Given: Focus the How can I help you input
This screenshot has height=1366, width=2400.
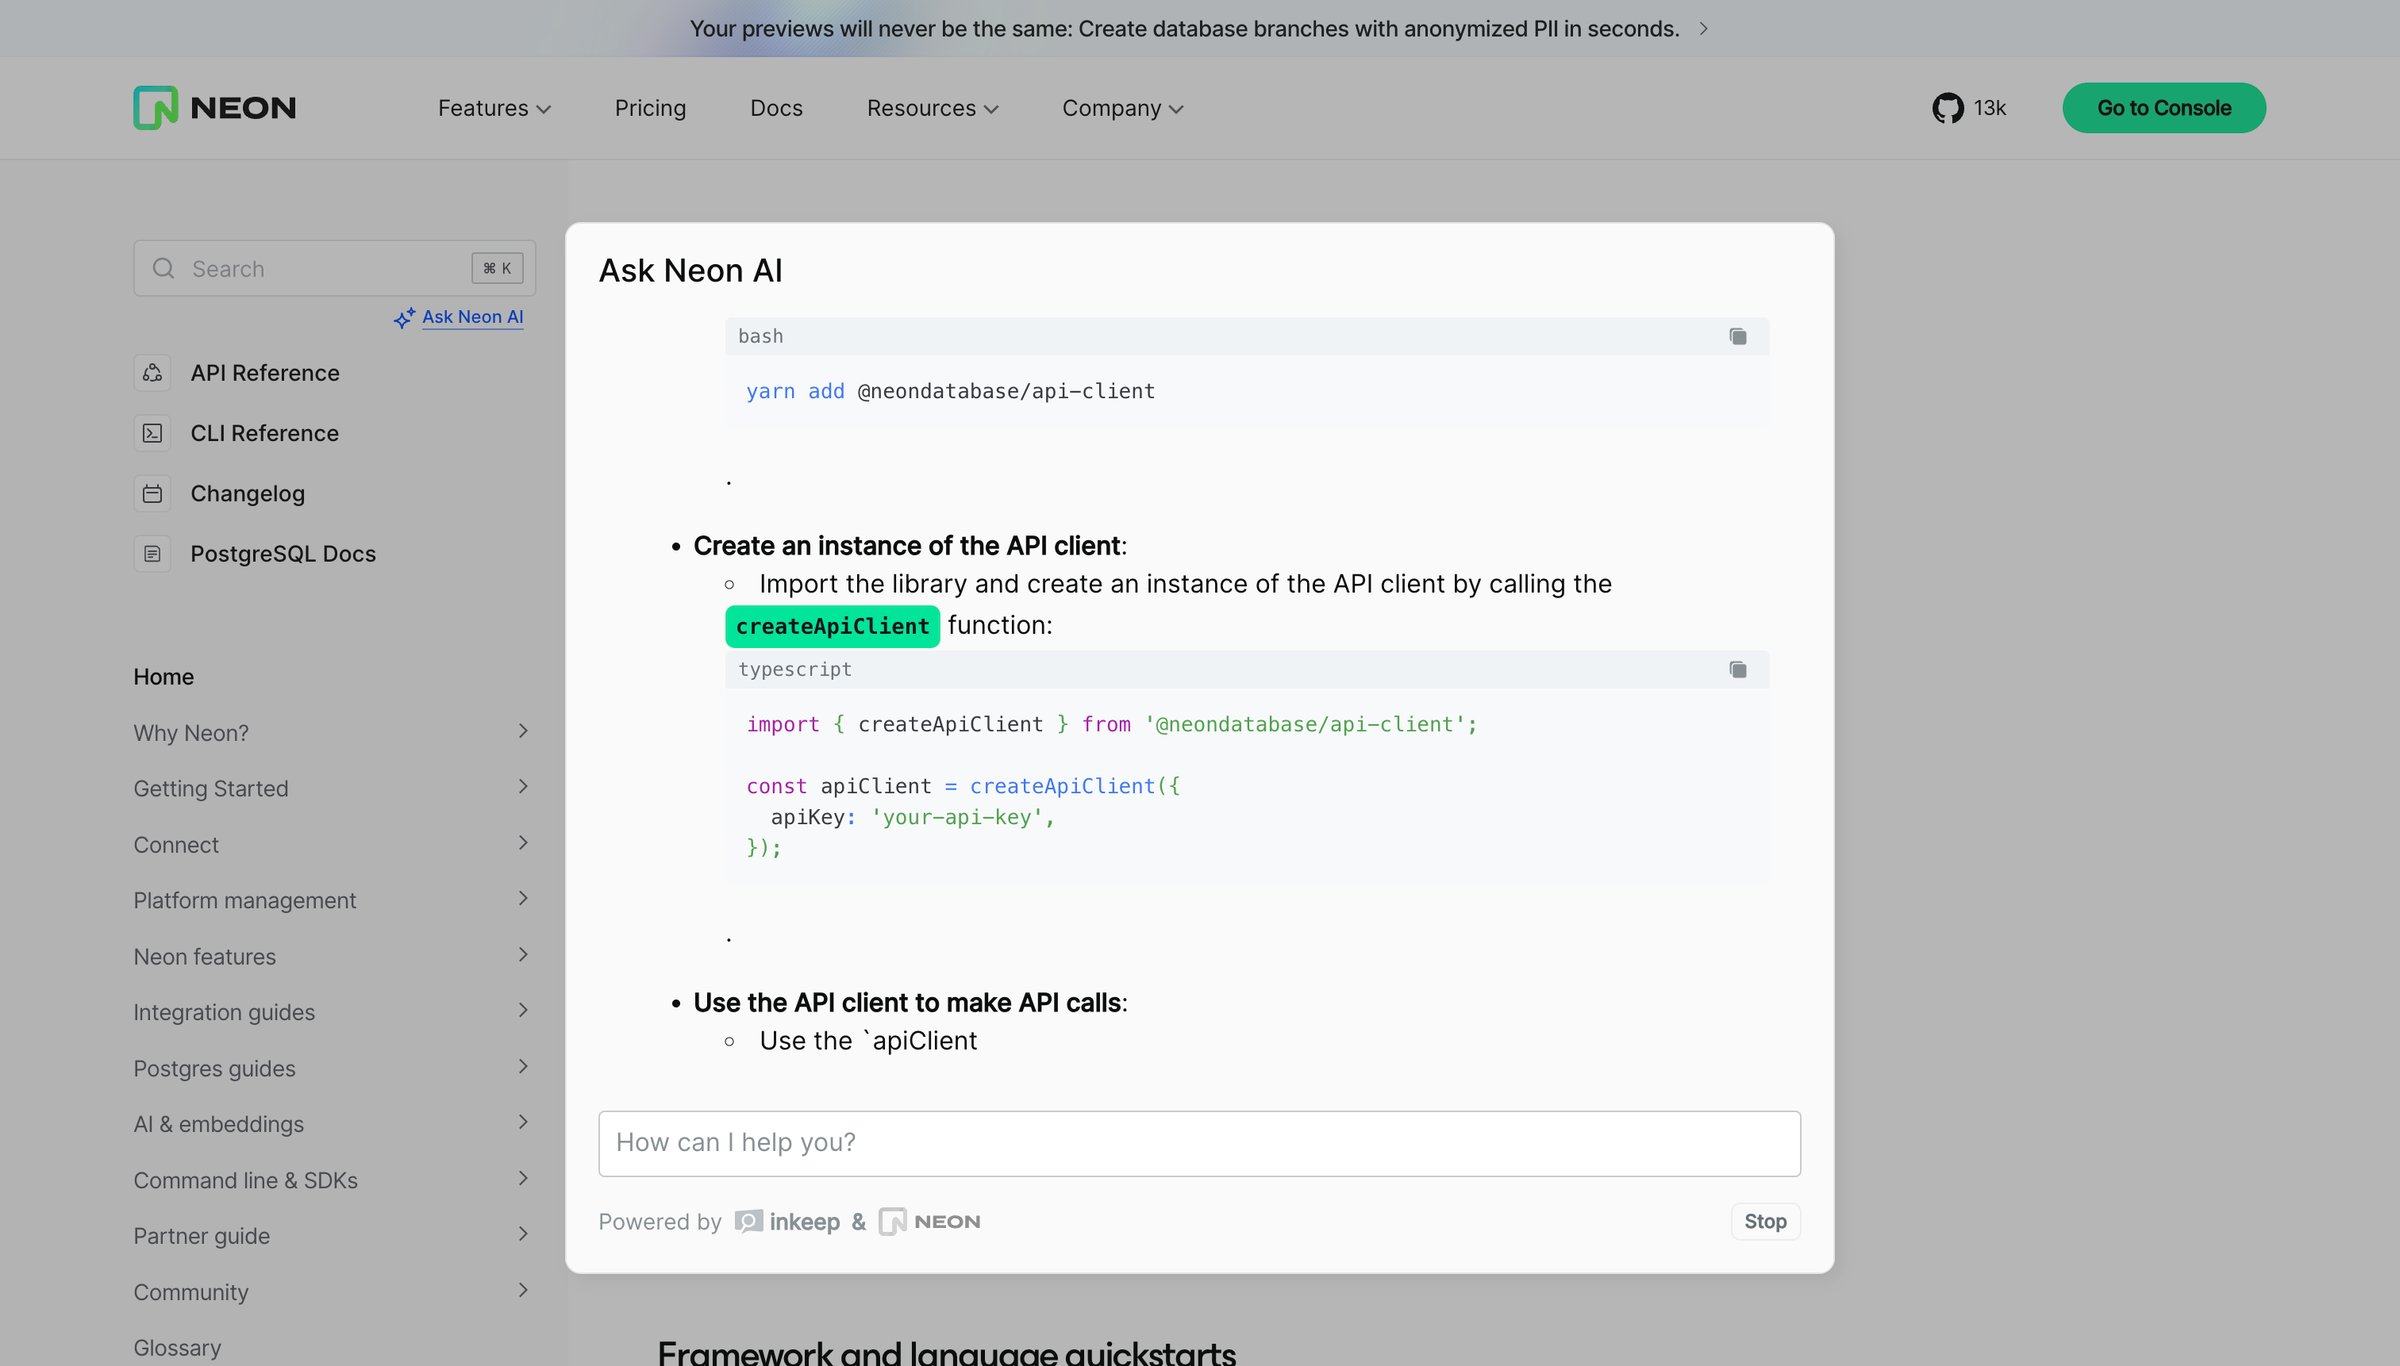Looking at the screenshot, I should tap(1199, 1144).
